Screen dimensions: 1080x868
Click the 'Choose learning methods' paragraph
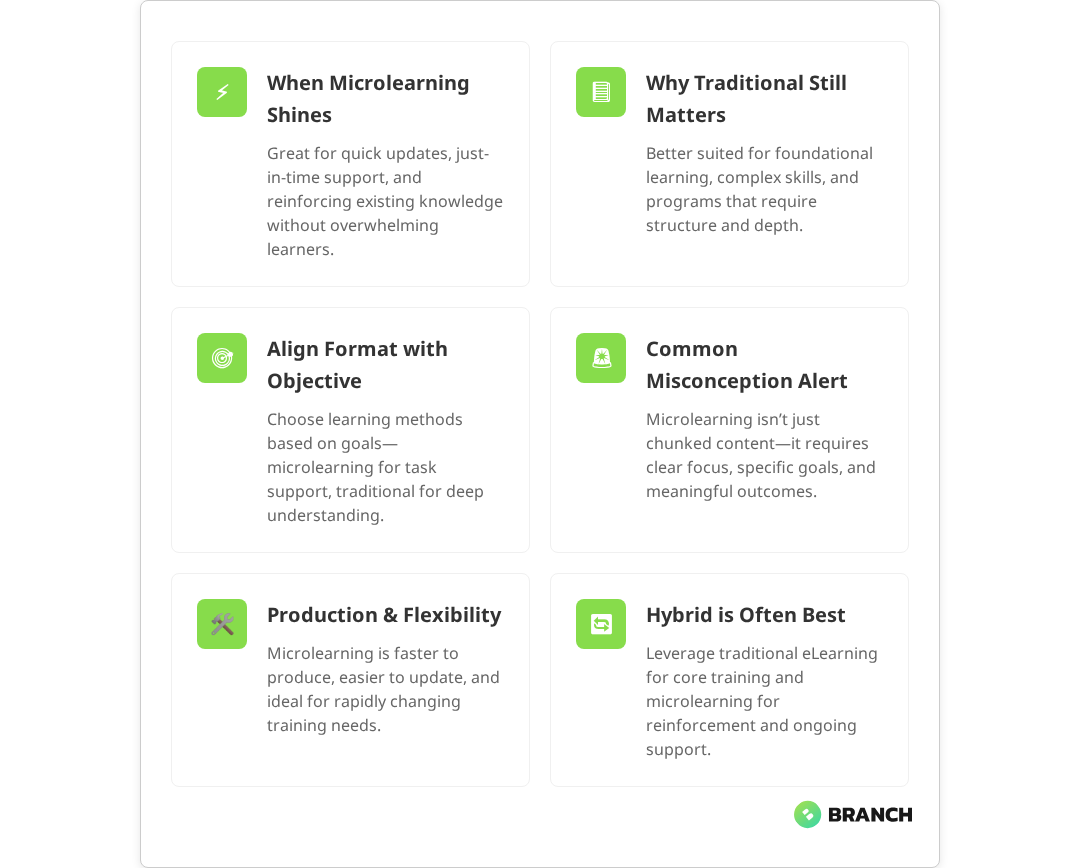375,467
